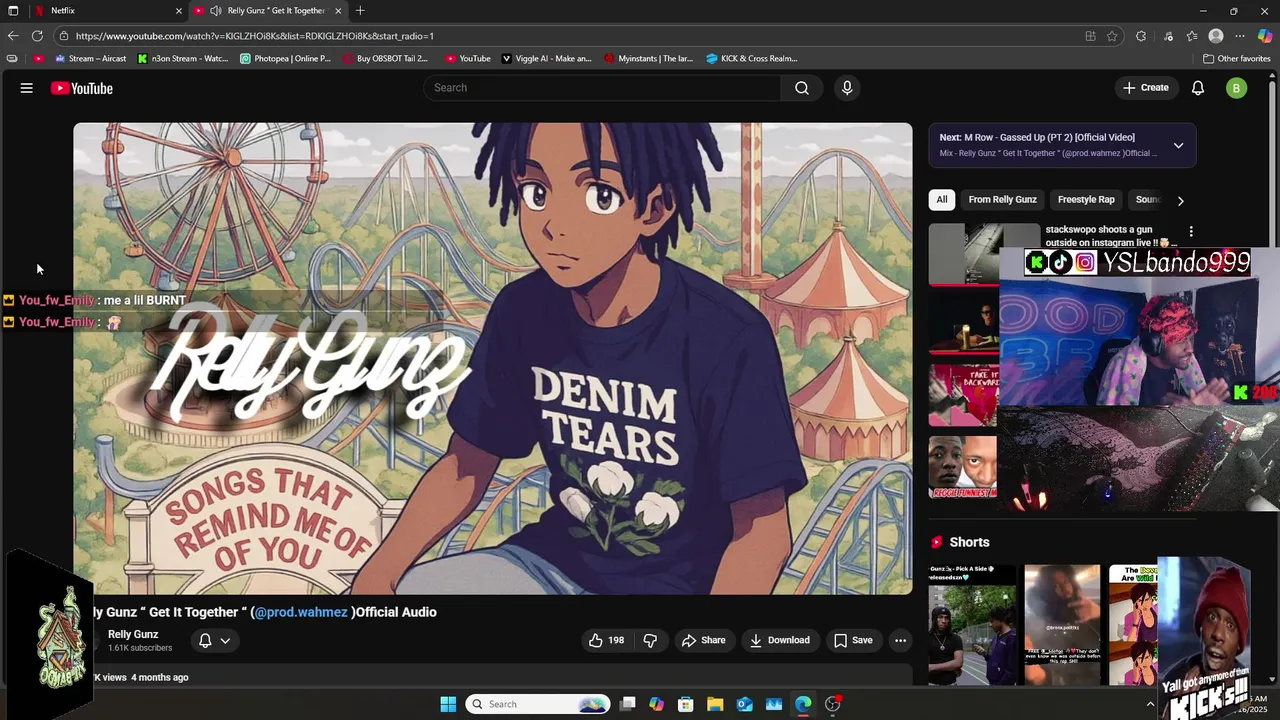Viewport: 1280px width, 720px height.
Task: Open the Other favorites folder
Action: click(x=1236, y=59)
